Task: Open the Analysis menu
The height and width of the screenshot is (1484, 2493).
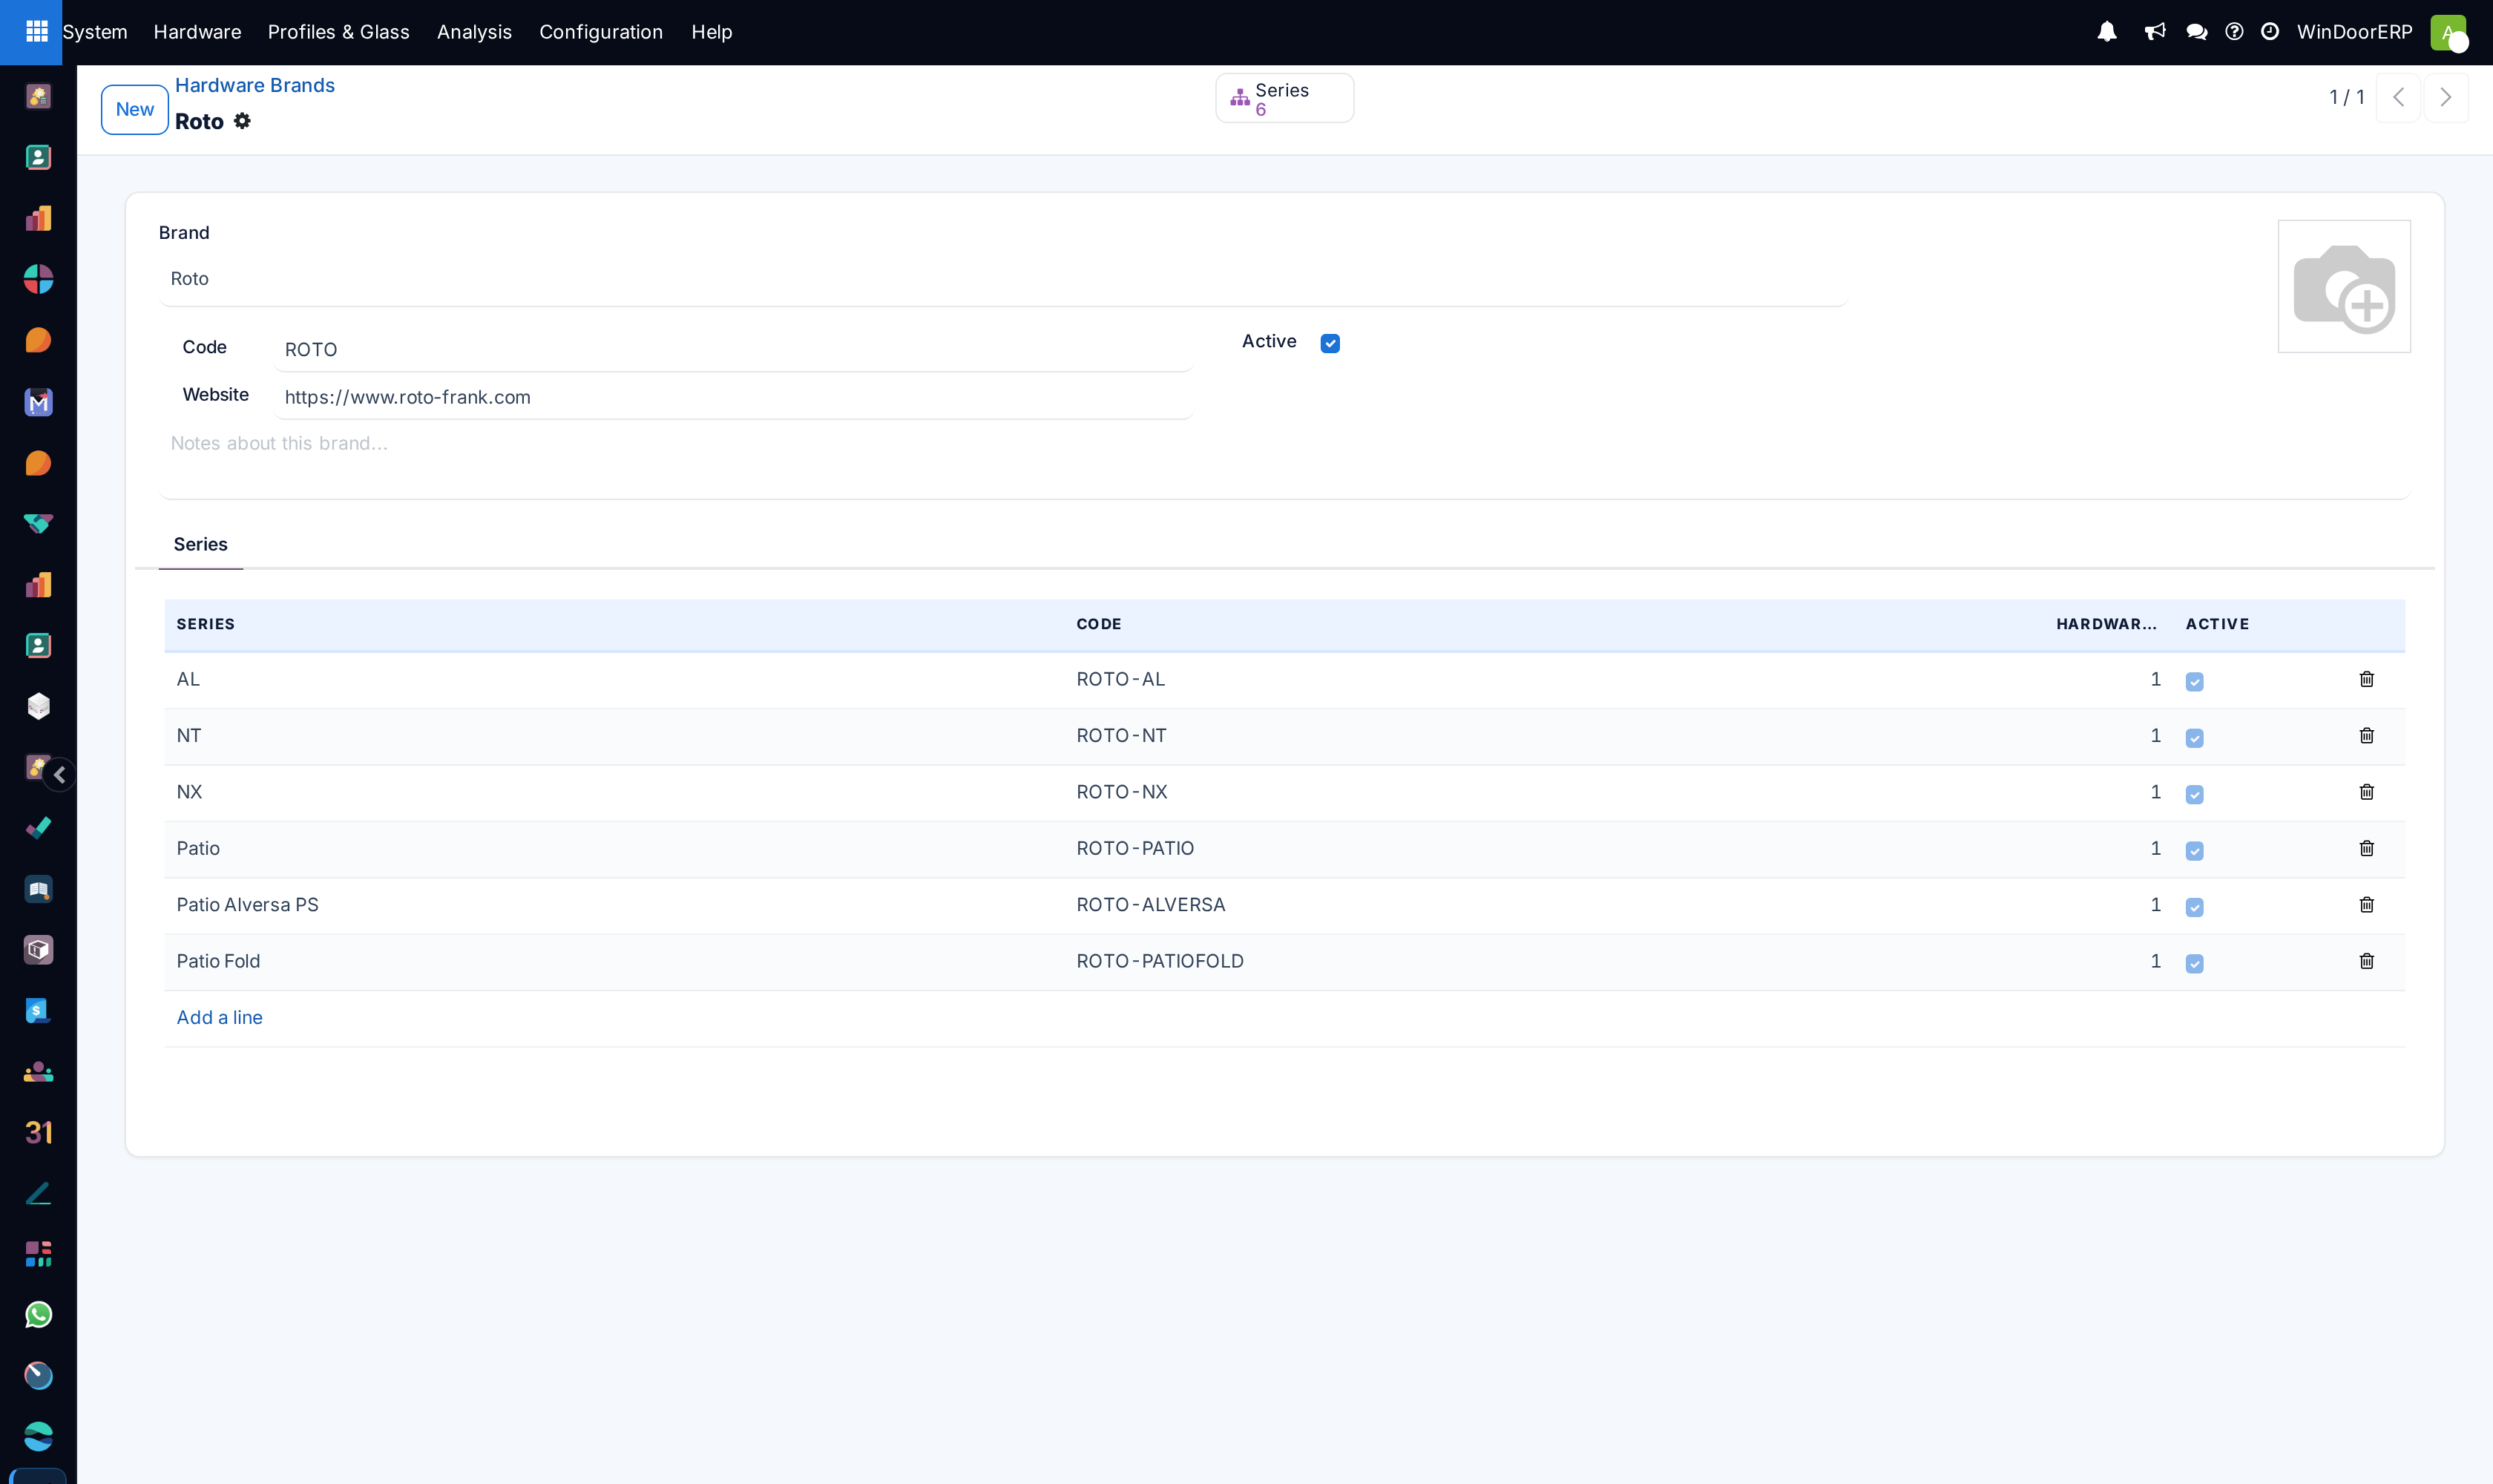Action: click(x=474, y=32)
